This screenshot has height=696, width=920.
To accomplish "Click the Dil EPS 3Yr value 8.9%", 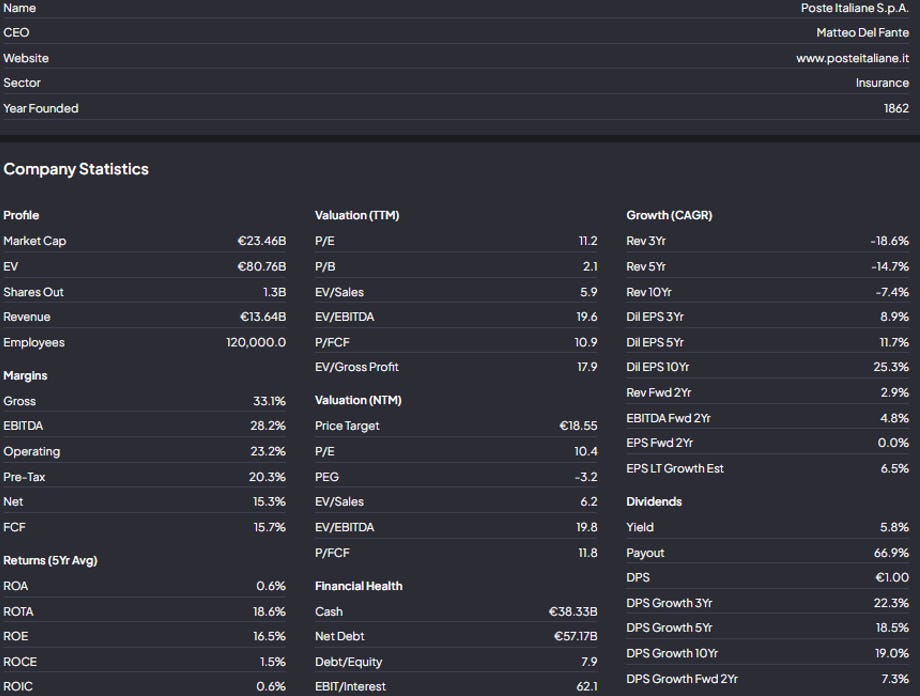I will 895,317.
